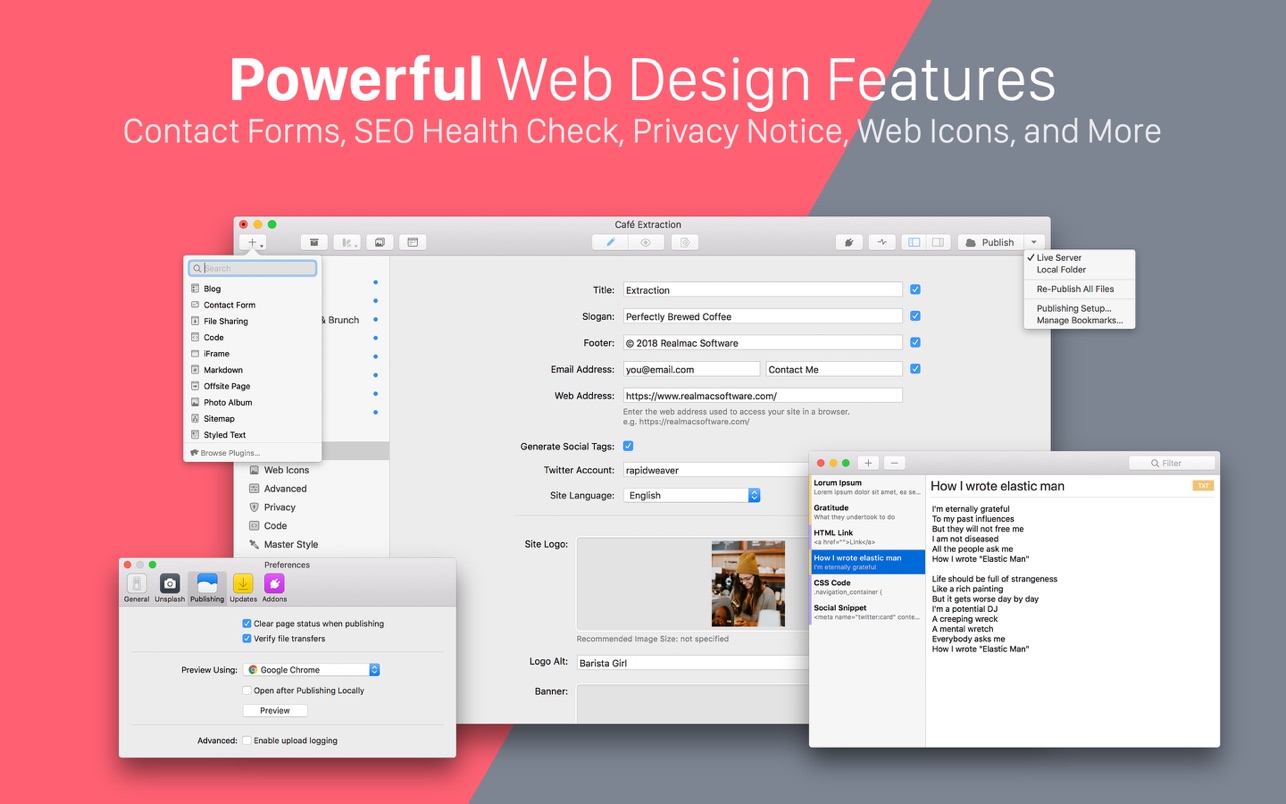Open the Addons plug icon in main toolbar
Viewport: 1286px width, 804px height.
click(x=848, y=243)
